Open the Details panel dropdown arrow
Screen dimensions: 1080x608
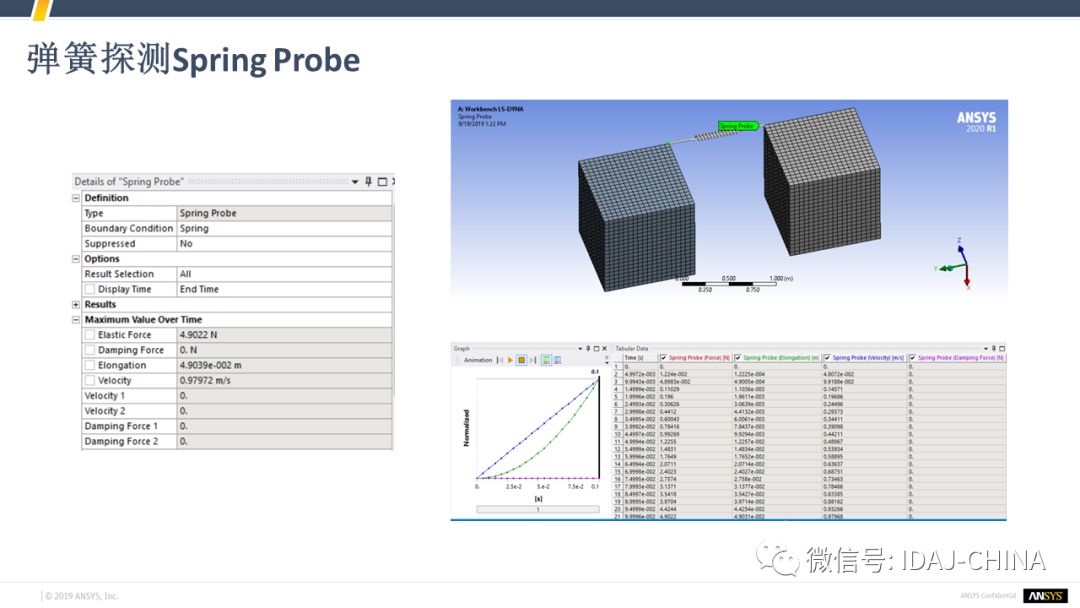354,182
